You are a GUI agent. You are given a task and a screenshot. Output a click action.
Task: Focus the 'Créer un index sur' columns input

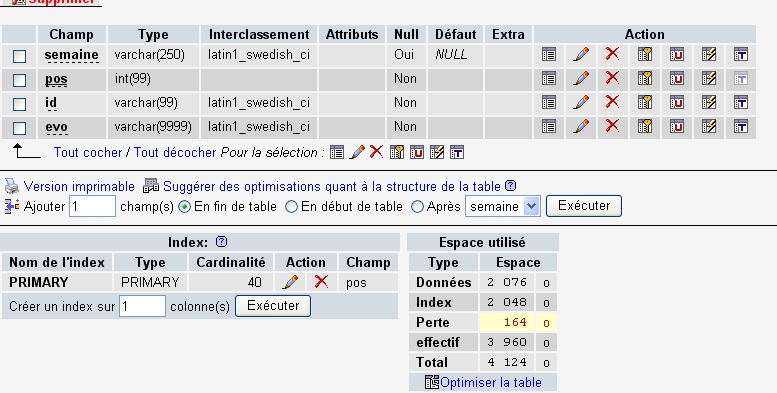[142, 306]
